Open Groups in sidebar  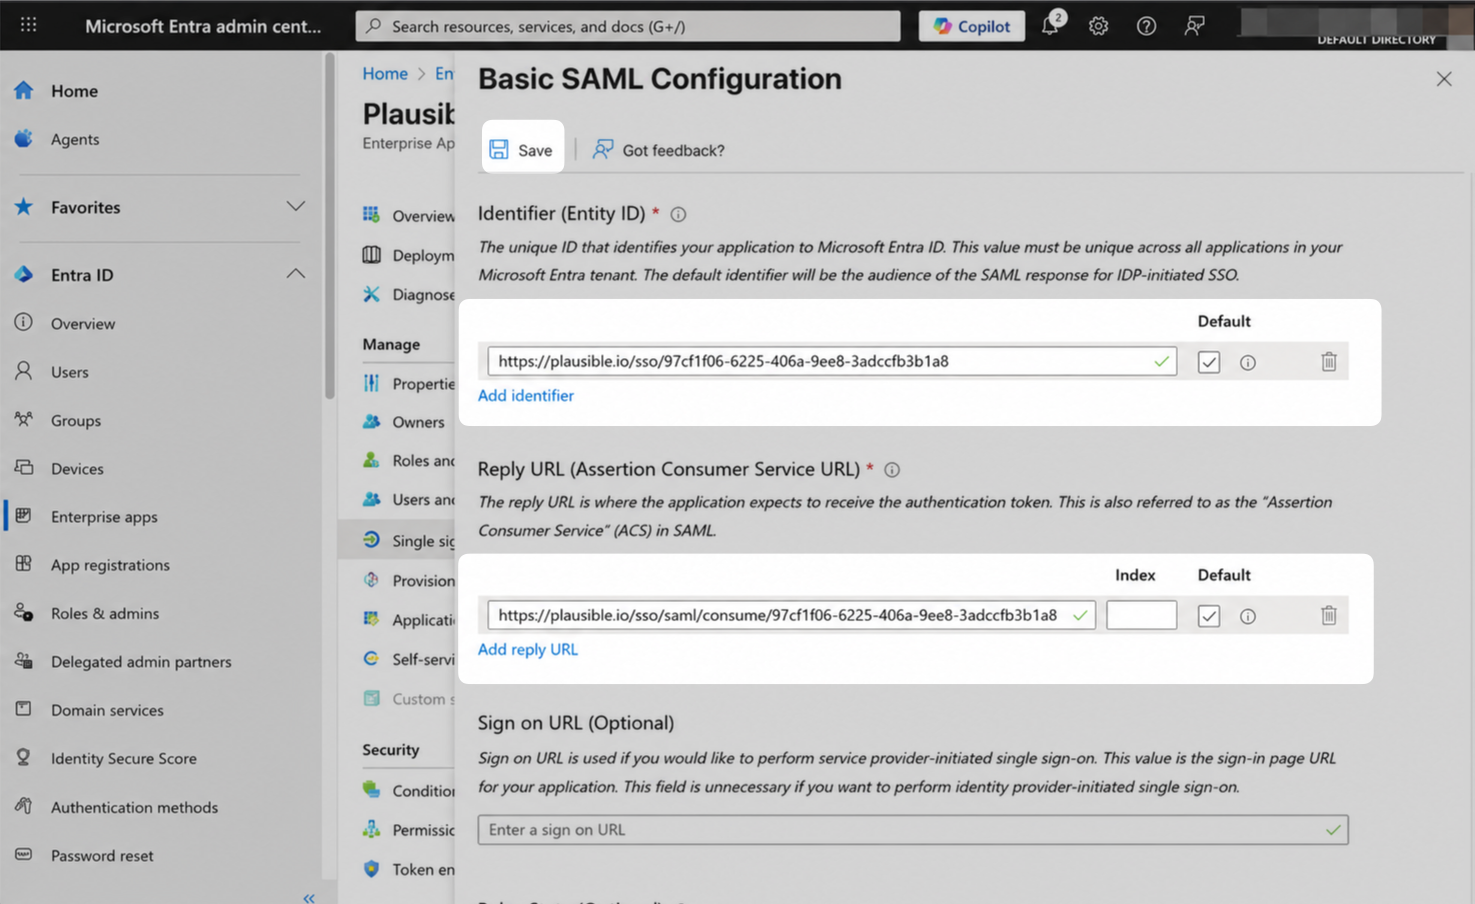coord(76,420)
